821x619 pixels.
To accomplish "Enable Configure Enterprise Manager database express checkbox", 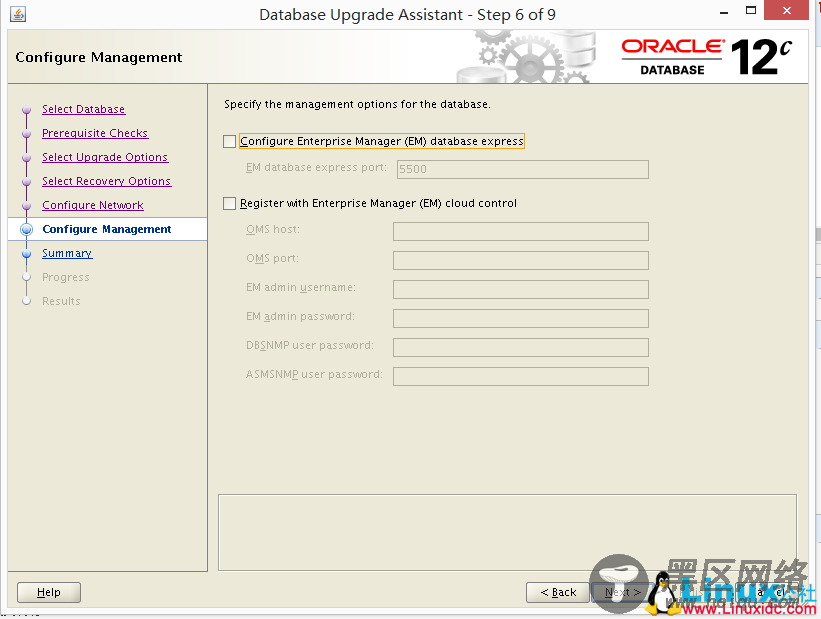I will click(x=229, y=141).
